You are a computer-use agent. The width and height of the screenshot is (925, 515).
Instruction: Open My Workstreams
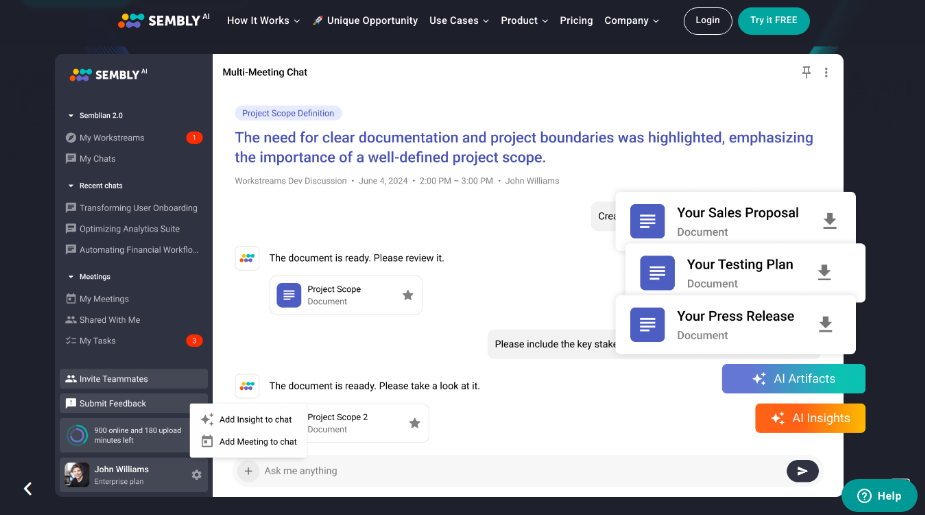[111, 137]
